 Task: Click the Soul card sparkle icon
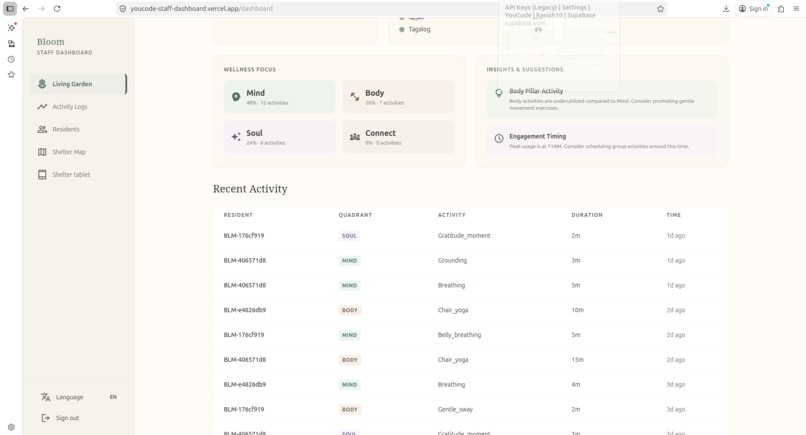(x=236, y=137)
